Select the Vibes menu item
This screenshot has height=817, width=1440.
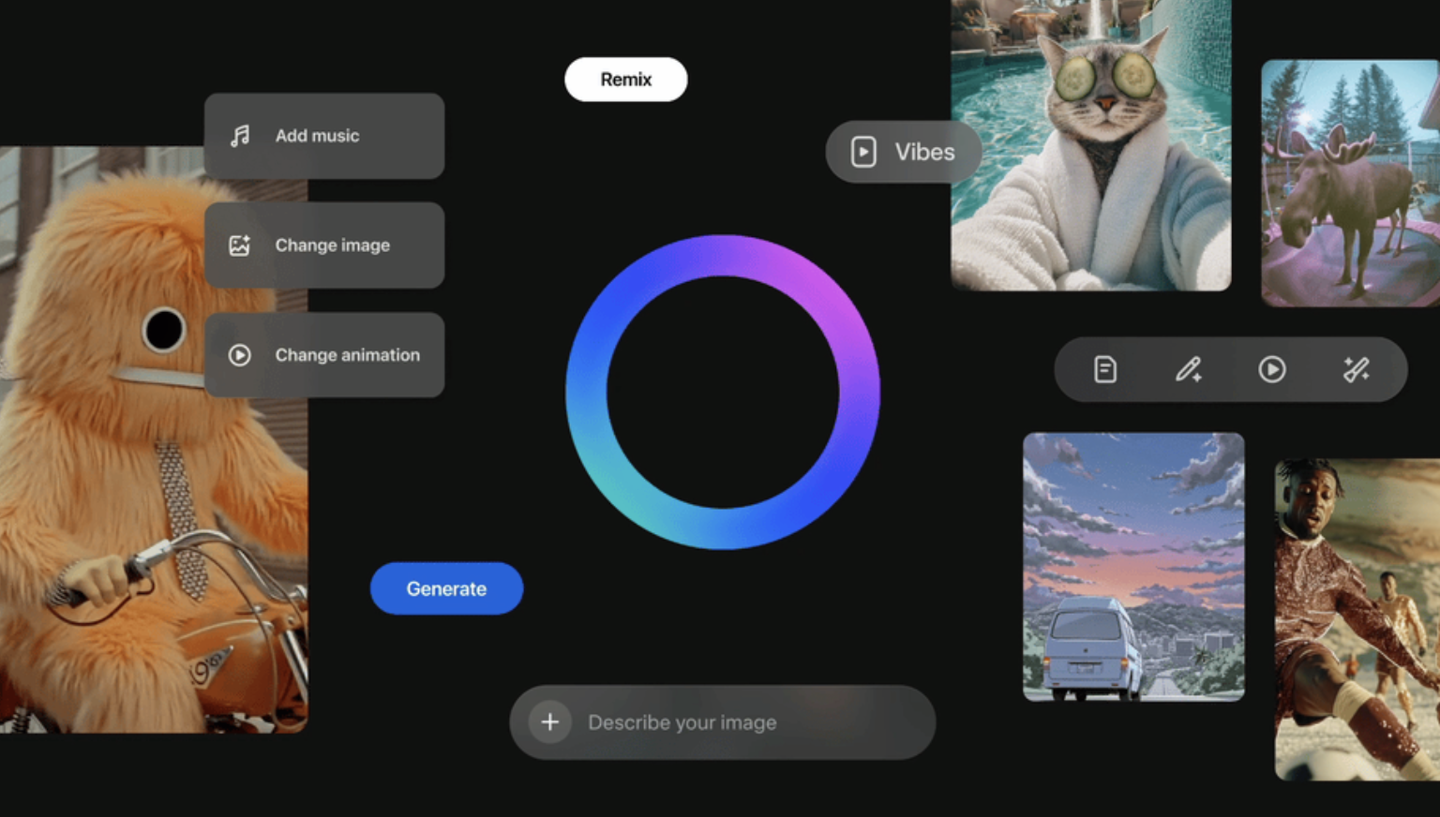pyautogui.click(x=903, y=151)
